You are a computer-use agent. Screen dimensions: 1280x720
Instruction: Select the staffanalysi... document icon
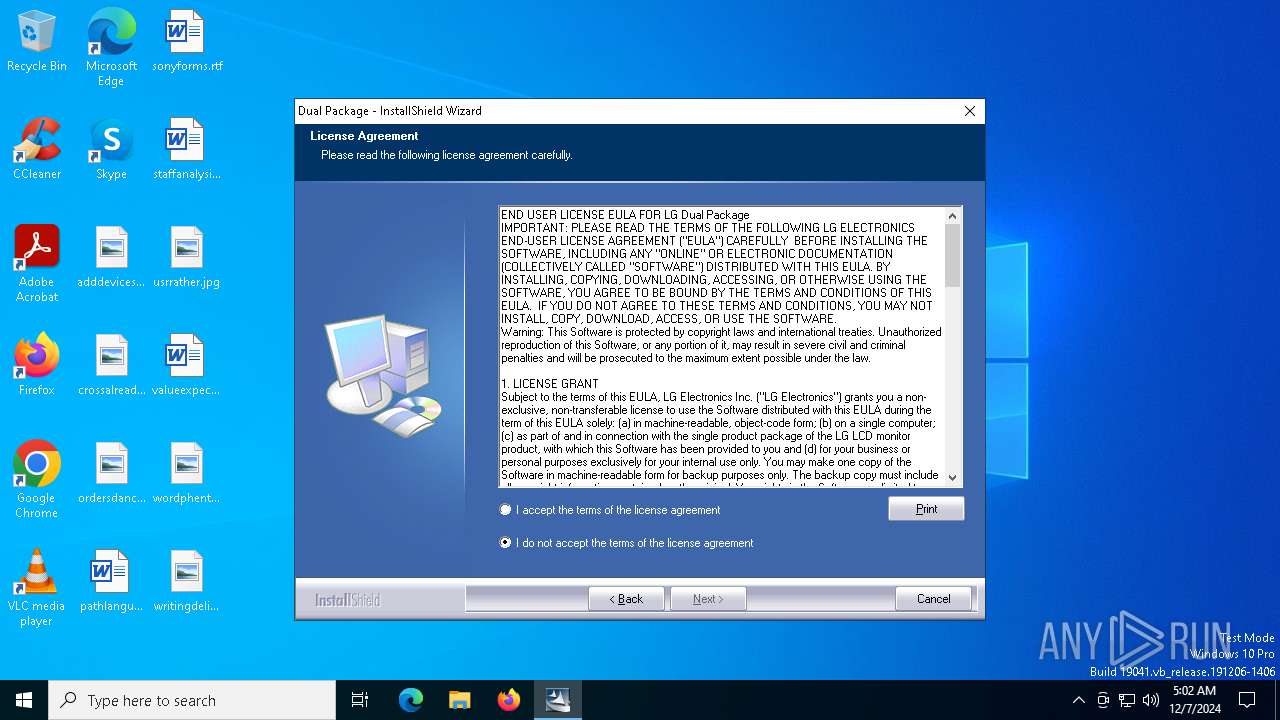(x=187, y=149)
